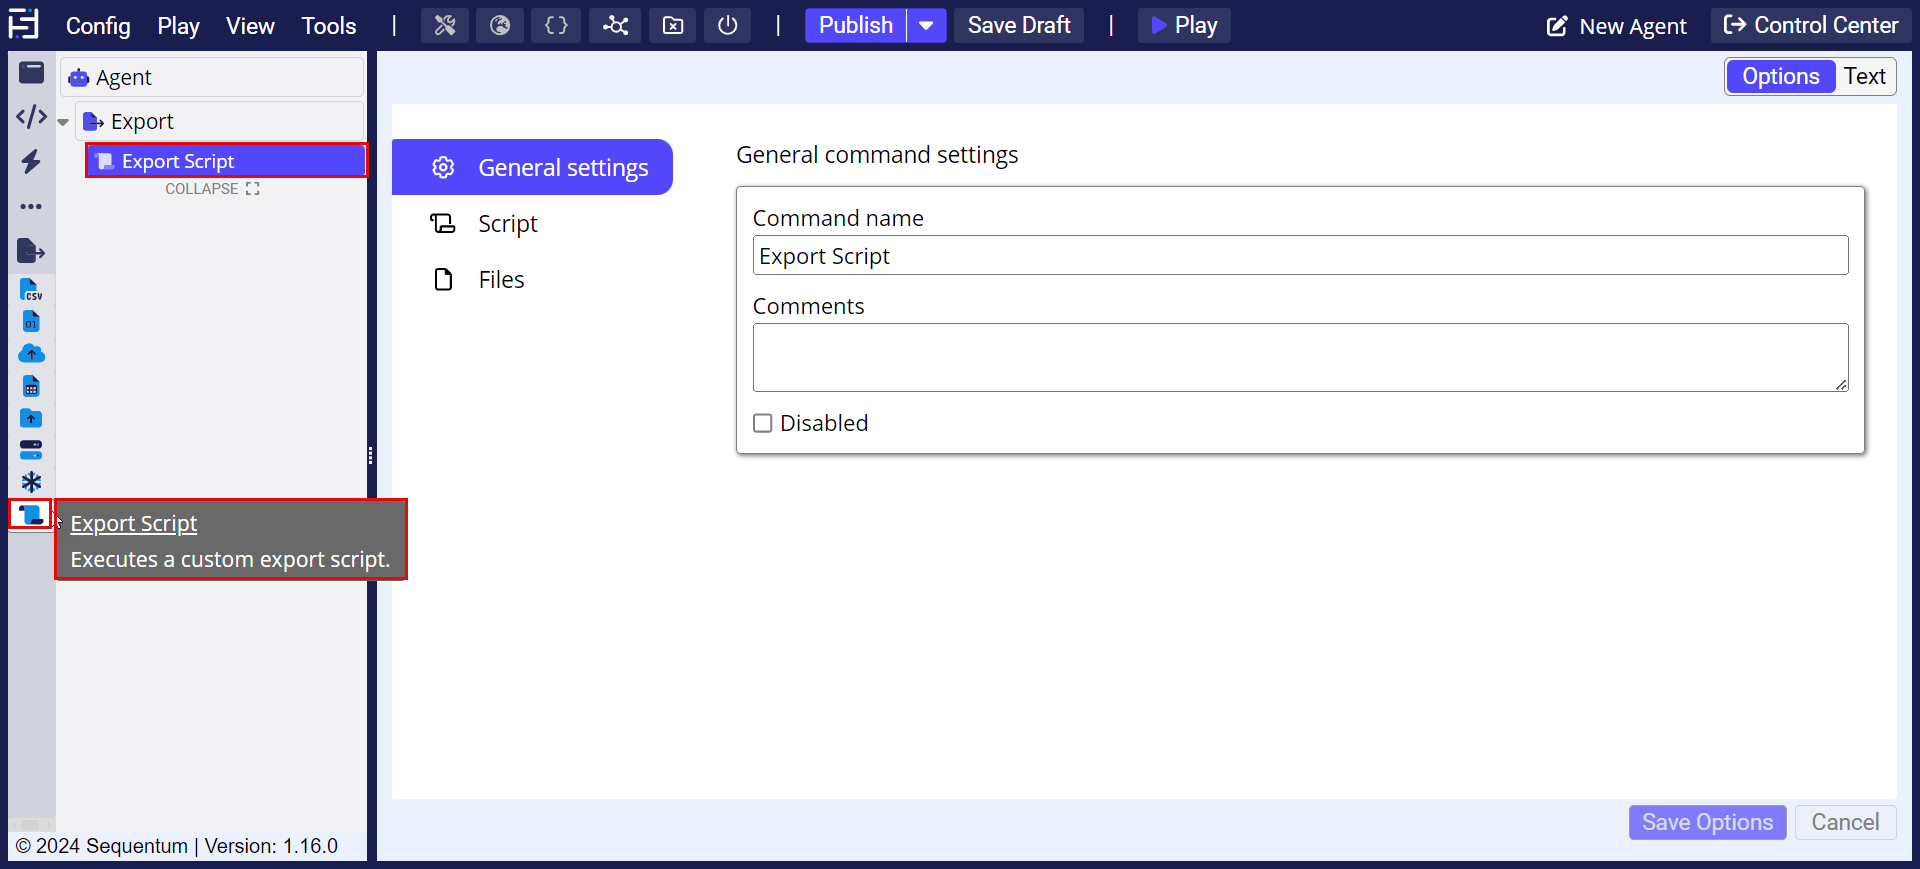1920x869 pixels.
Task: Click New Agent button
Action: coord(1617,26)
